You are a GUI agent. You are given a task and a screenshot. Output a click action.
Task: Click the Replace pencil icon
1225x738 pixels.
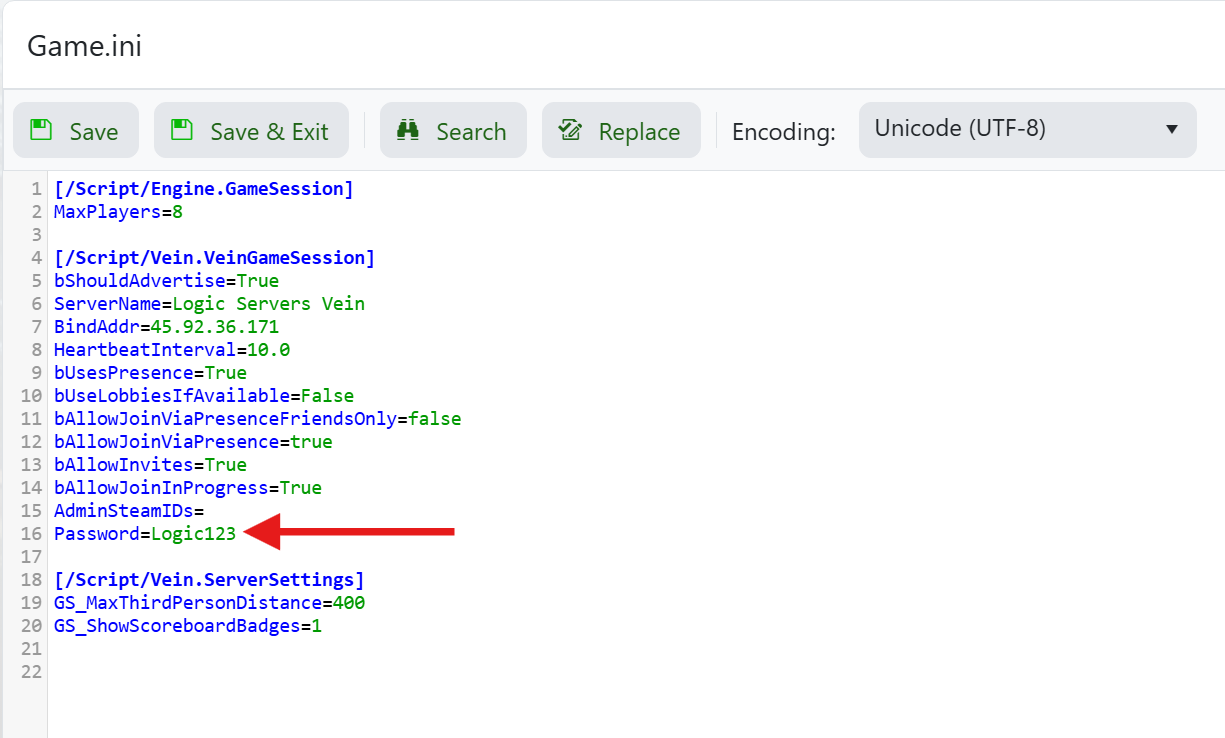(x=570, y=130)
